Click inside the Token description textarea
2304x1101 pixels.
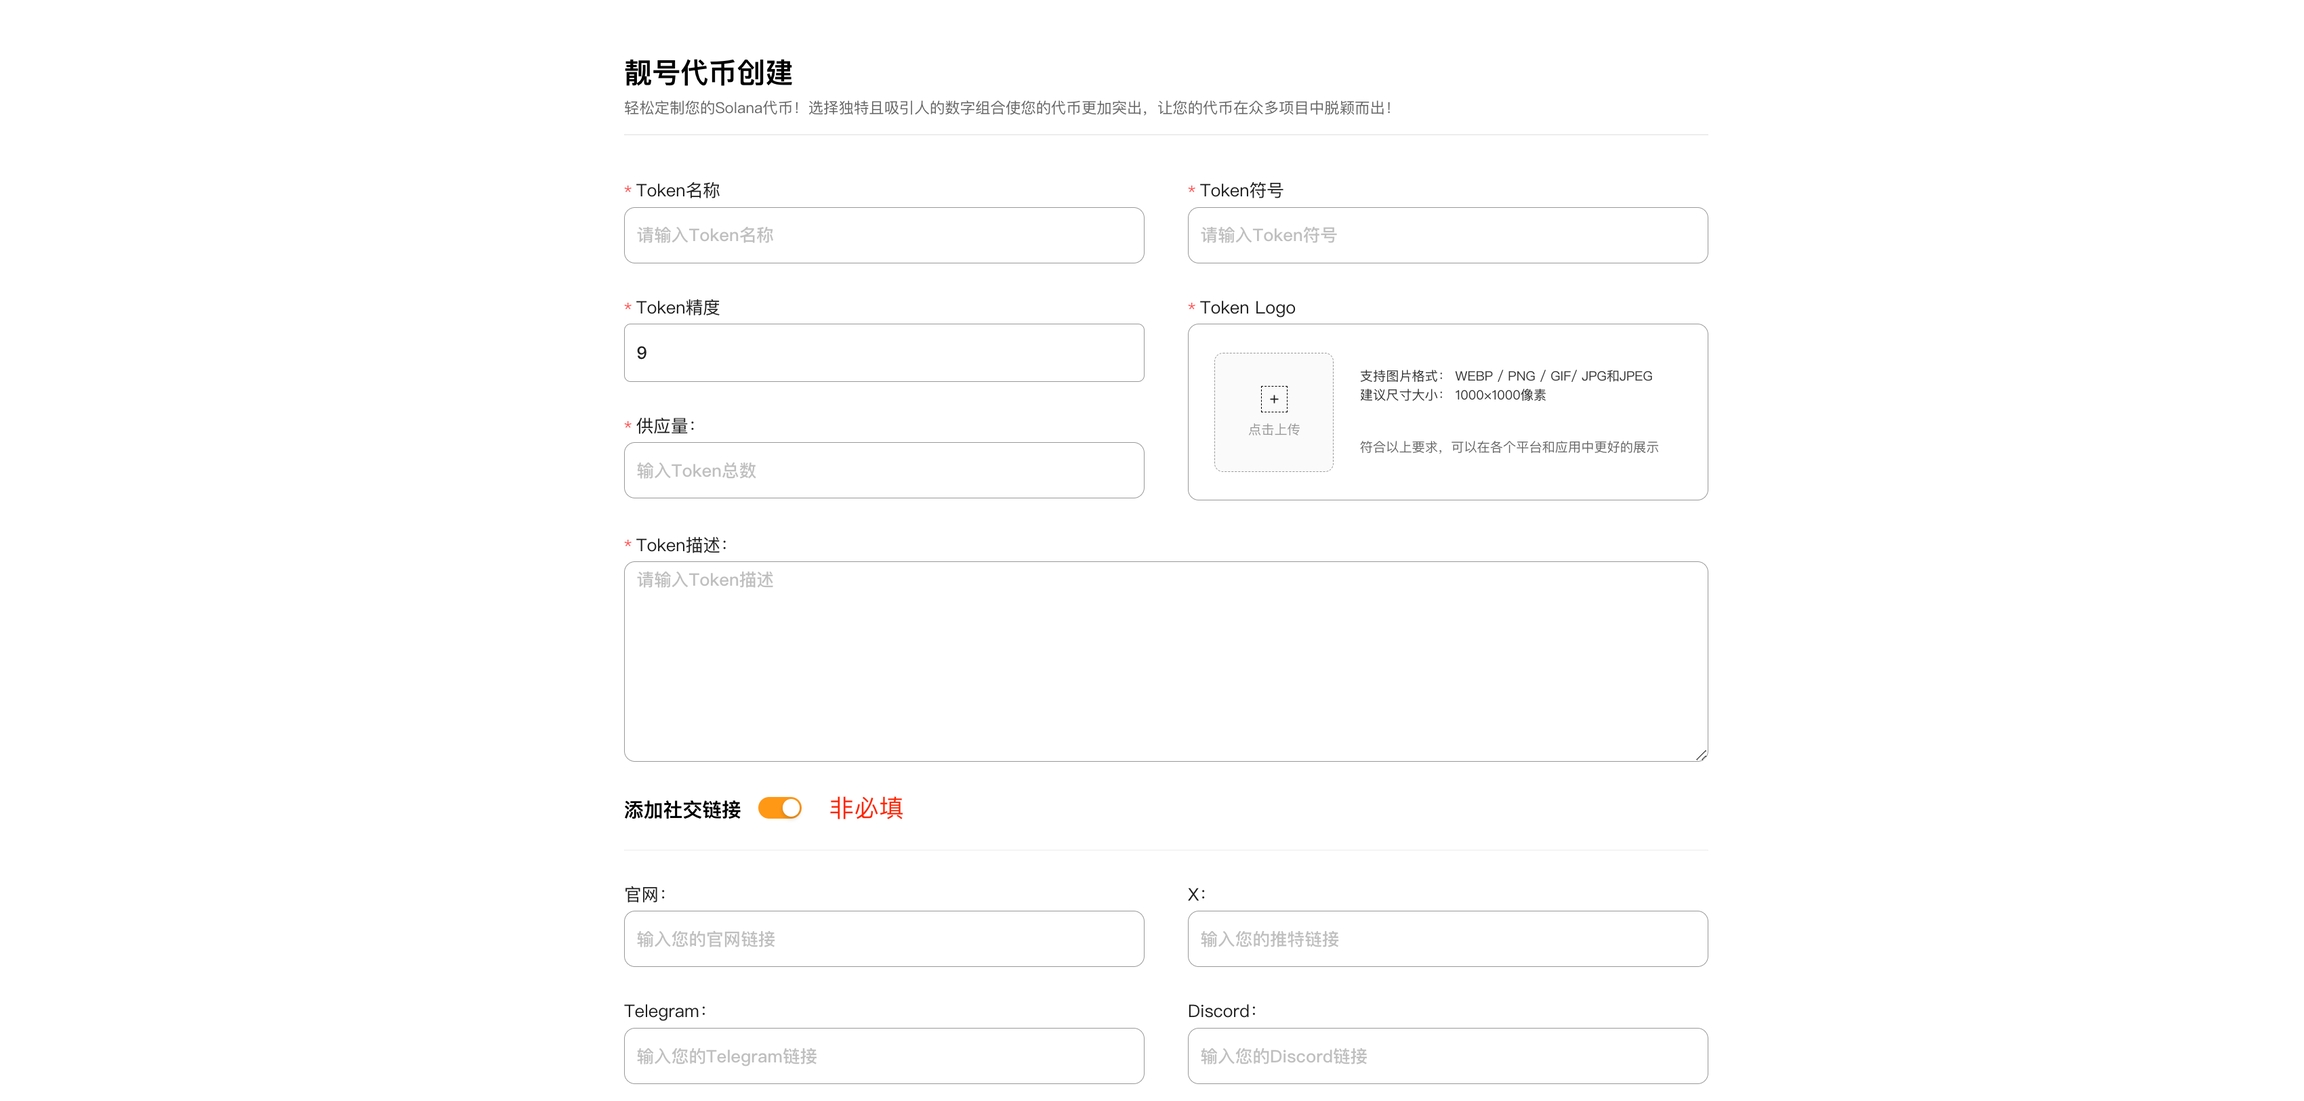(1165, 660)
